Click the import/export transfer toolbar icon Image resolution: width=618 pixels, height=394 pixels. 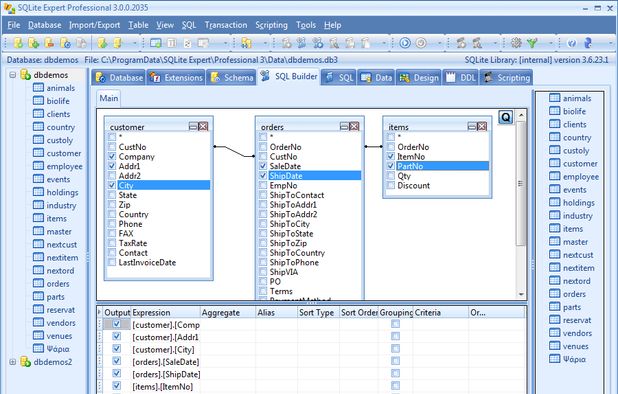(x=246, y=43)
